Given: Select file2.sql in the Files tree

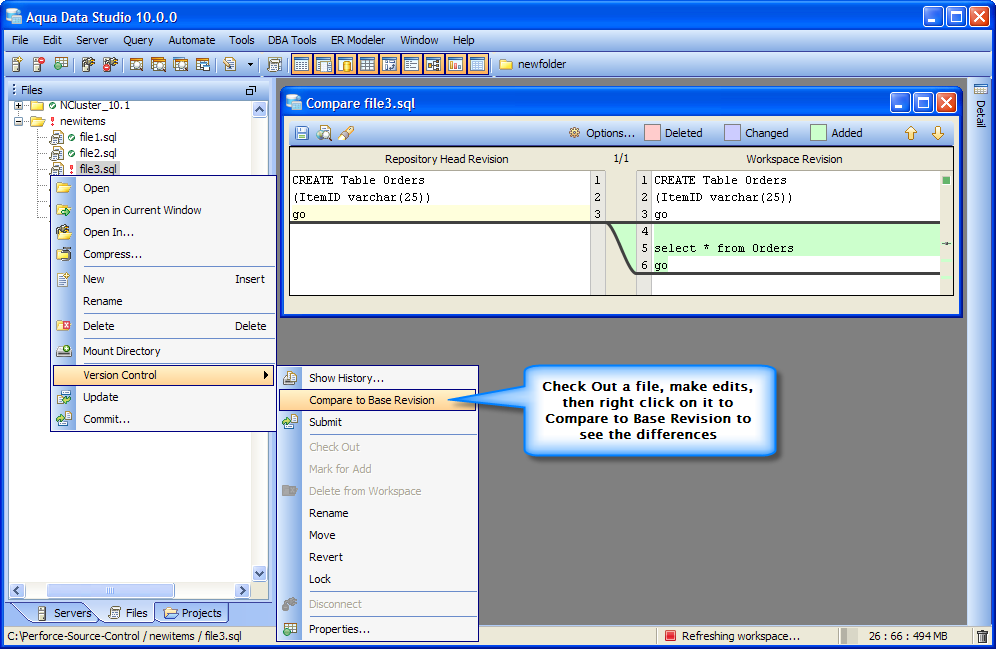Looking at the screenshot, I should [x=98, y=153].
